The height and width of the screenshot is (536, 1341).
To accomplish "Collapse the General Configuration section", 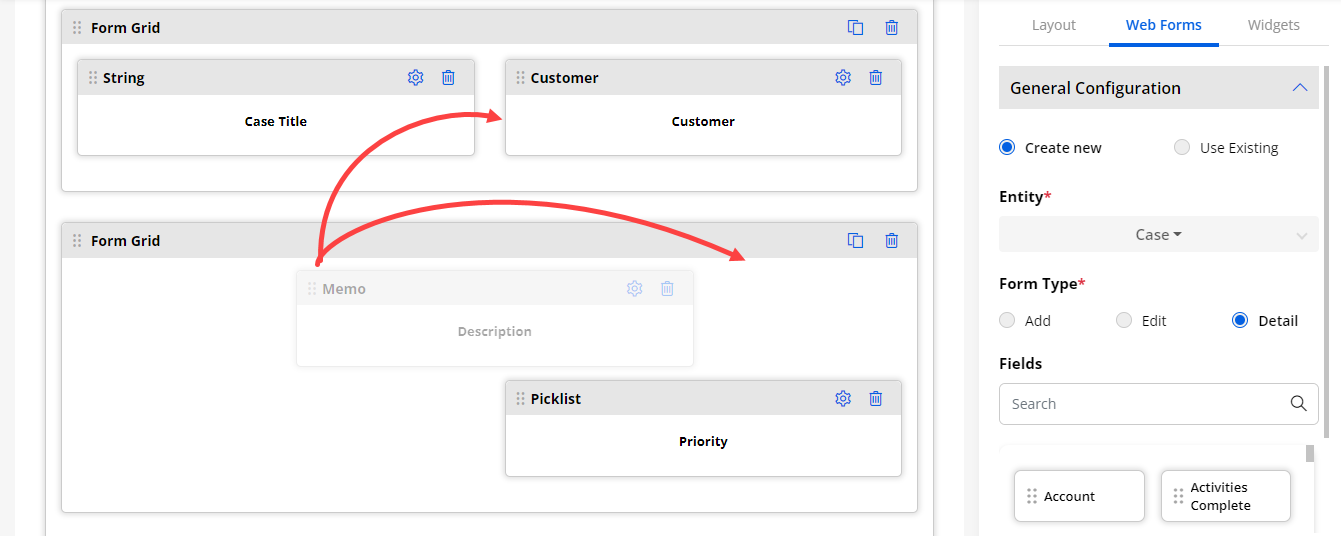I will pyautogui.click(x=1299, y=88).
